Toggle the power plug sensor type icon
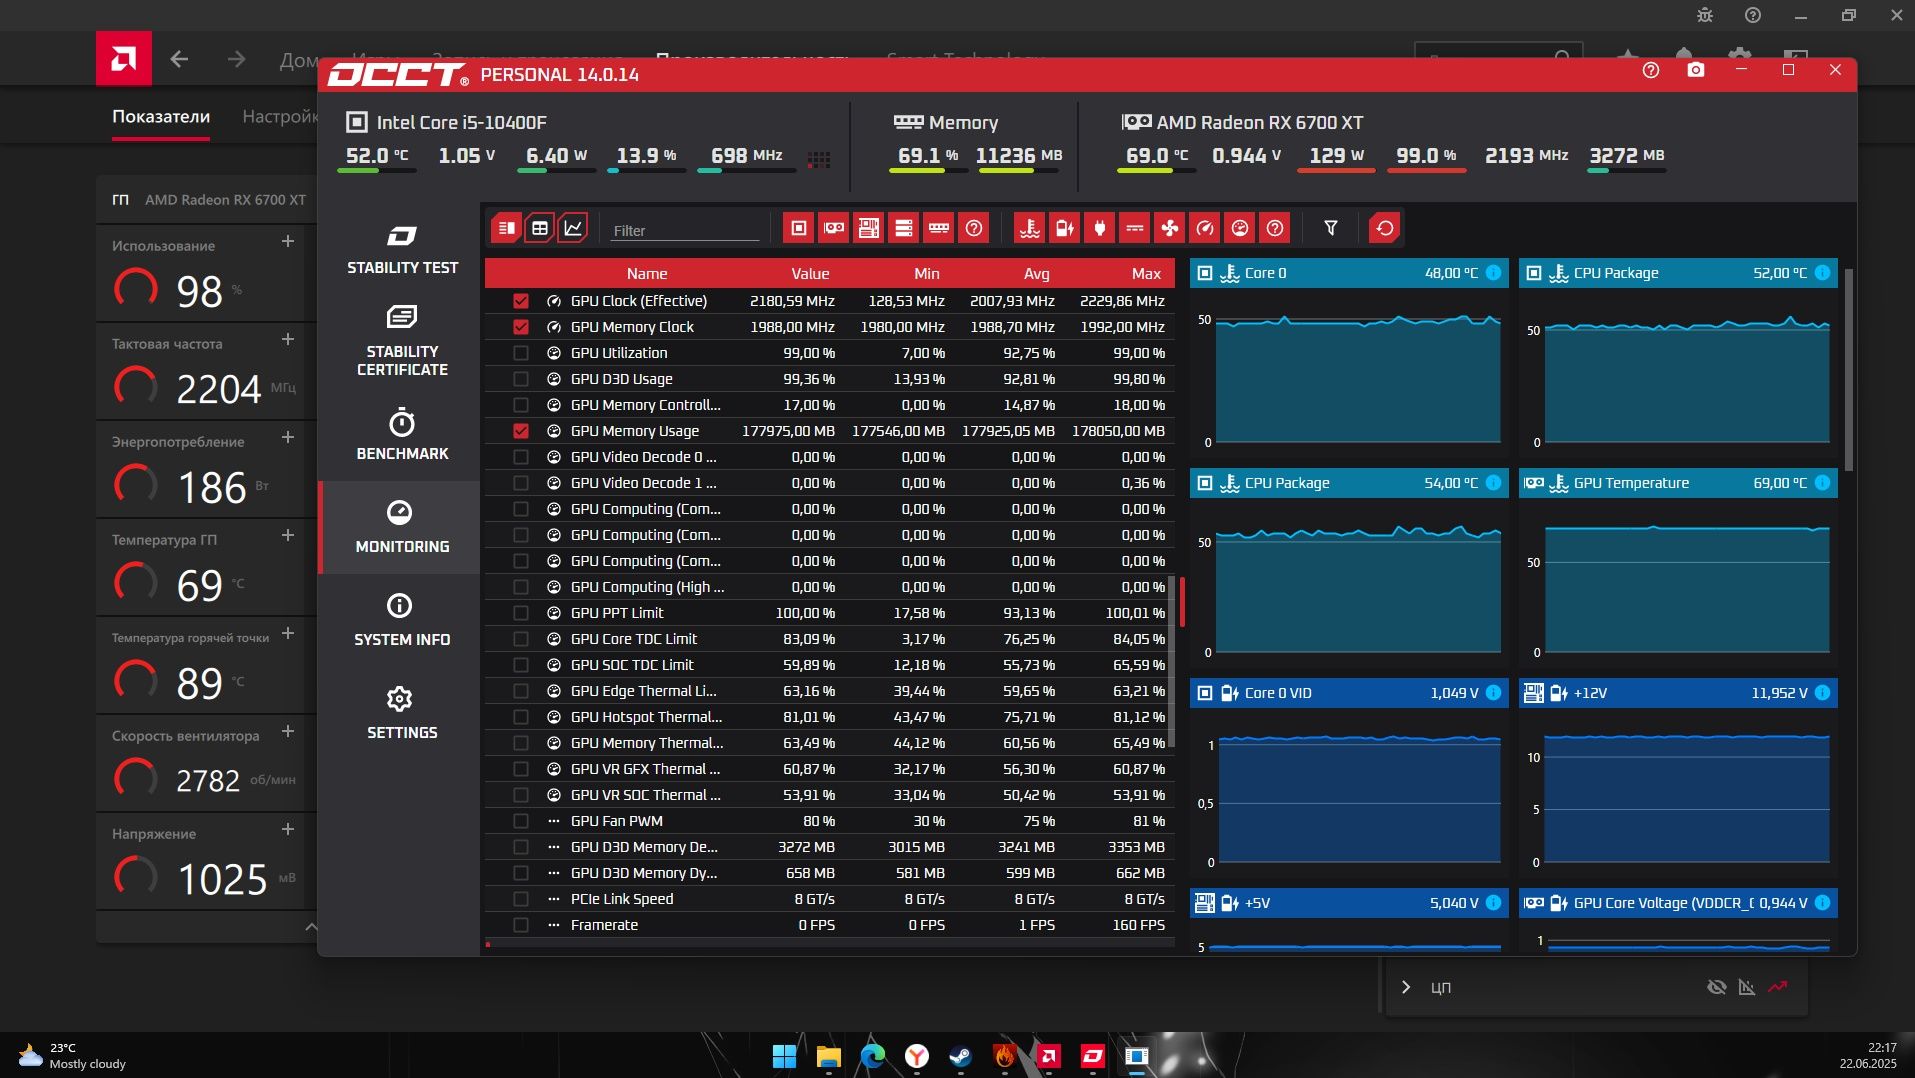 click(1099, 228)
